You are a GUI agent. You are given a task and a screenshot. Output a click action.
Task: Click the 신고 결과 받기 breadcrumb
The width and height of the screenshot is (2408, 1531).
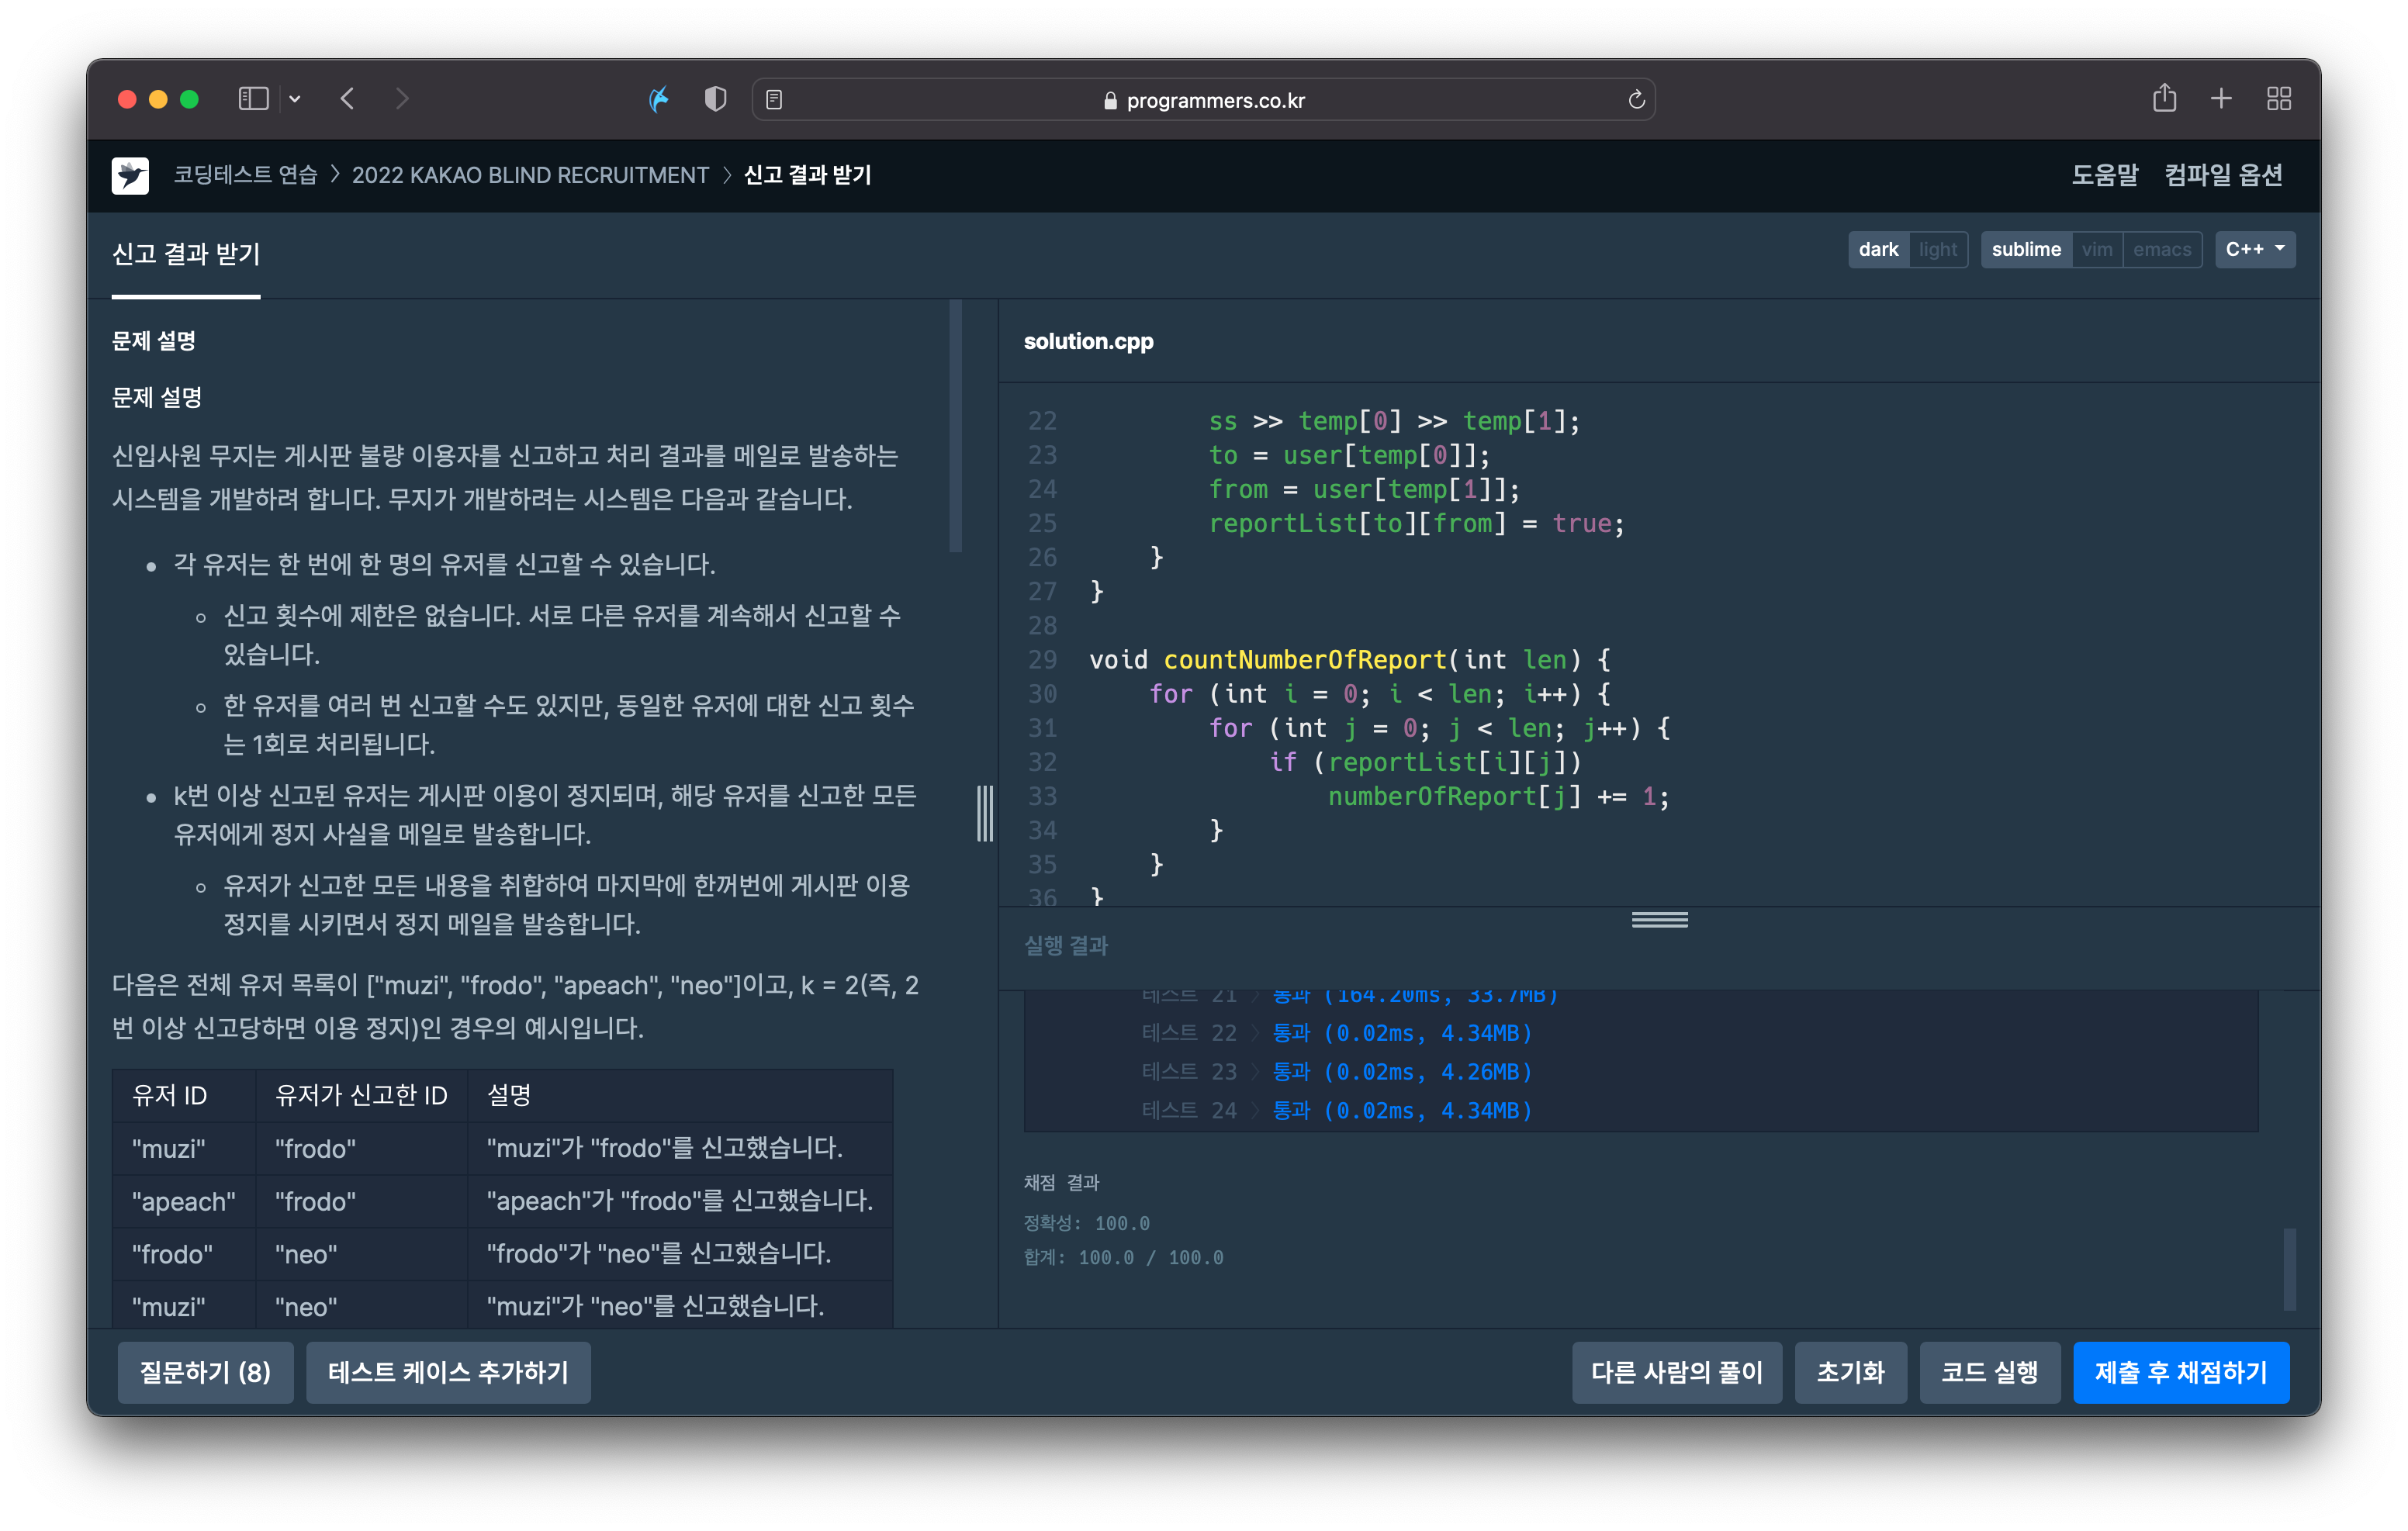tap(808, 175)
